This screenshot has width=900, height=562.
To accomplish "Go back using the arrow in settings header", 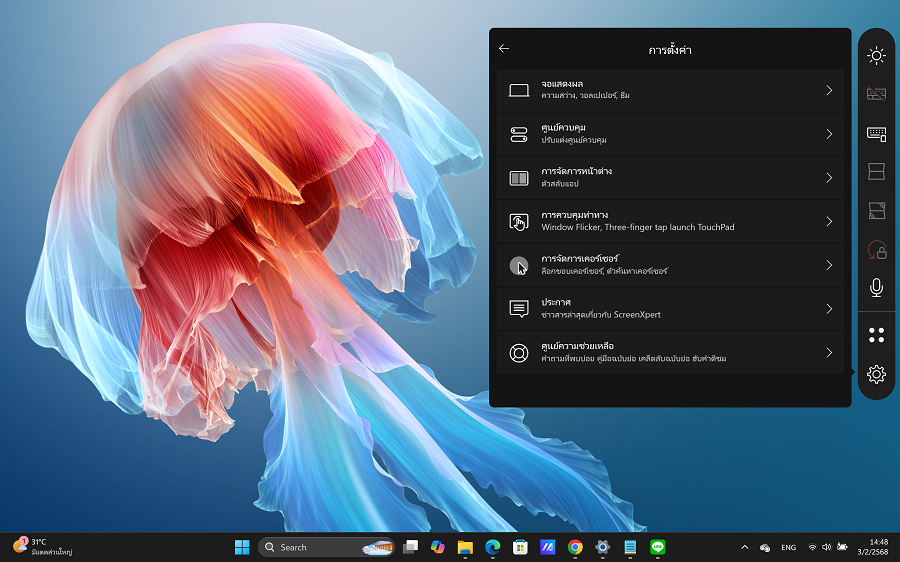I will (x=504, y=49).
